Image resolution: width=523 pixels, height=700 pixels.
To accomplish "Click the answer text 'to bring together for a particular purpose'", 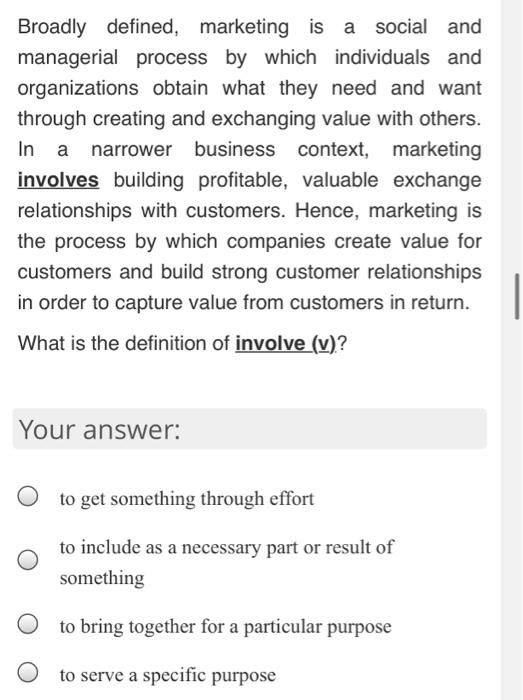I will point(225,627).
